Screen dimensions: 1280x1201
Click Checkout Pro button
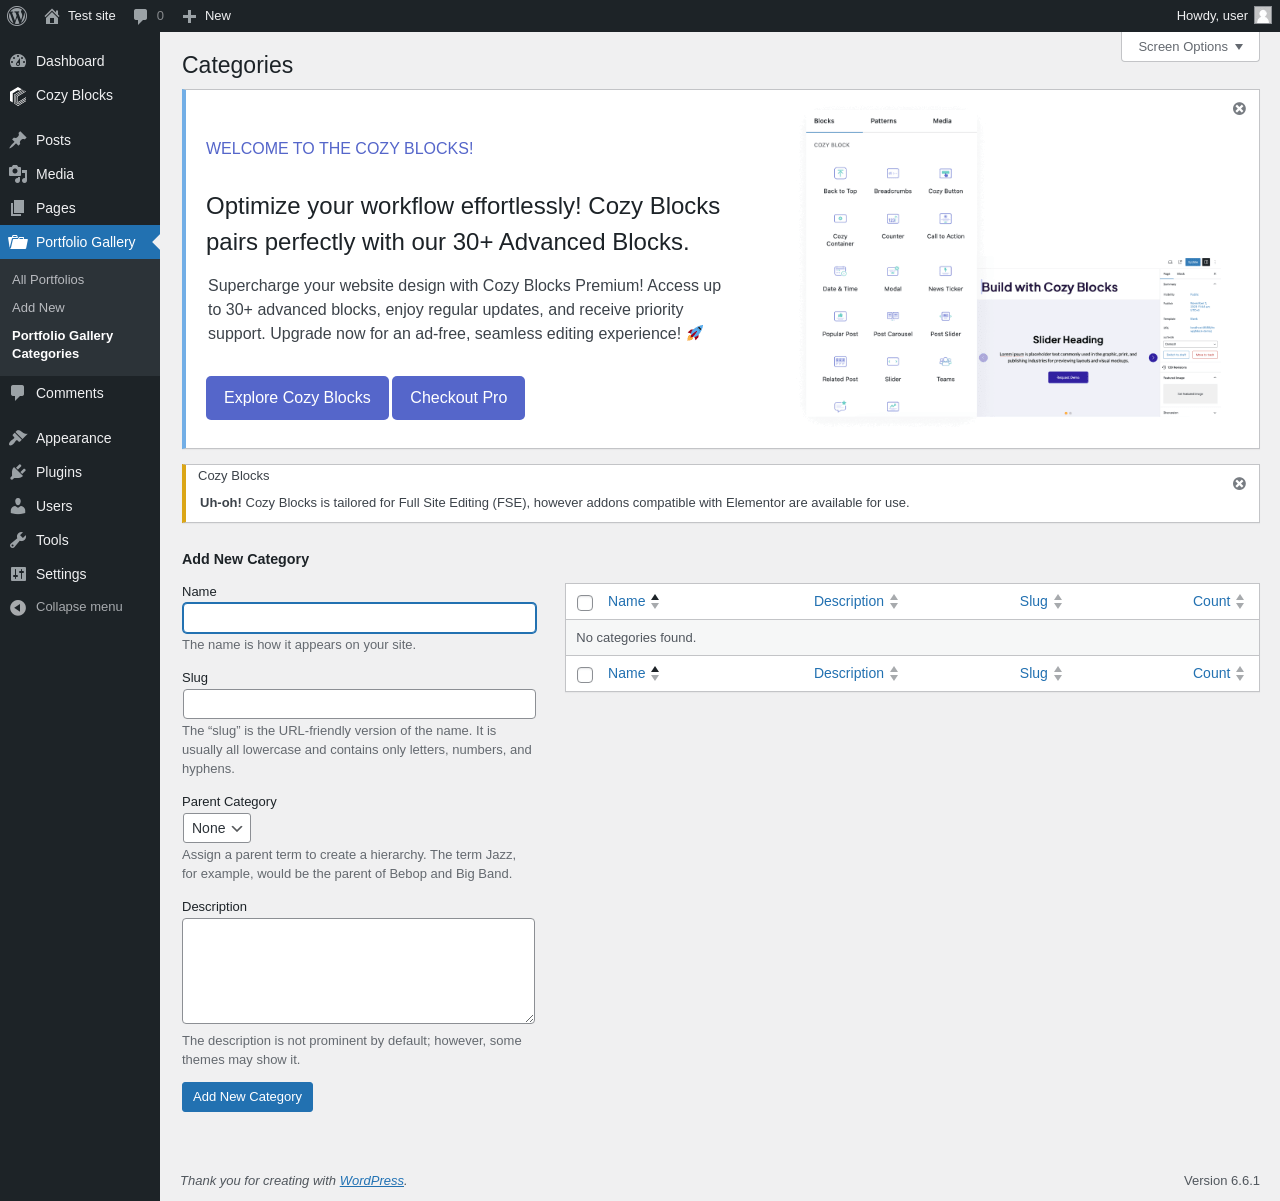(458, 398)
